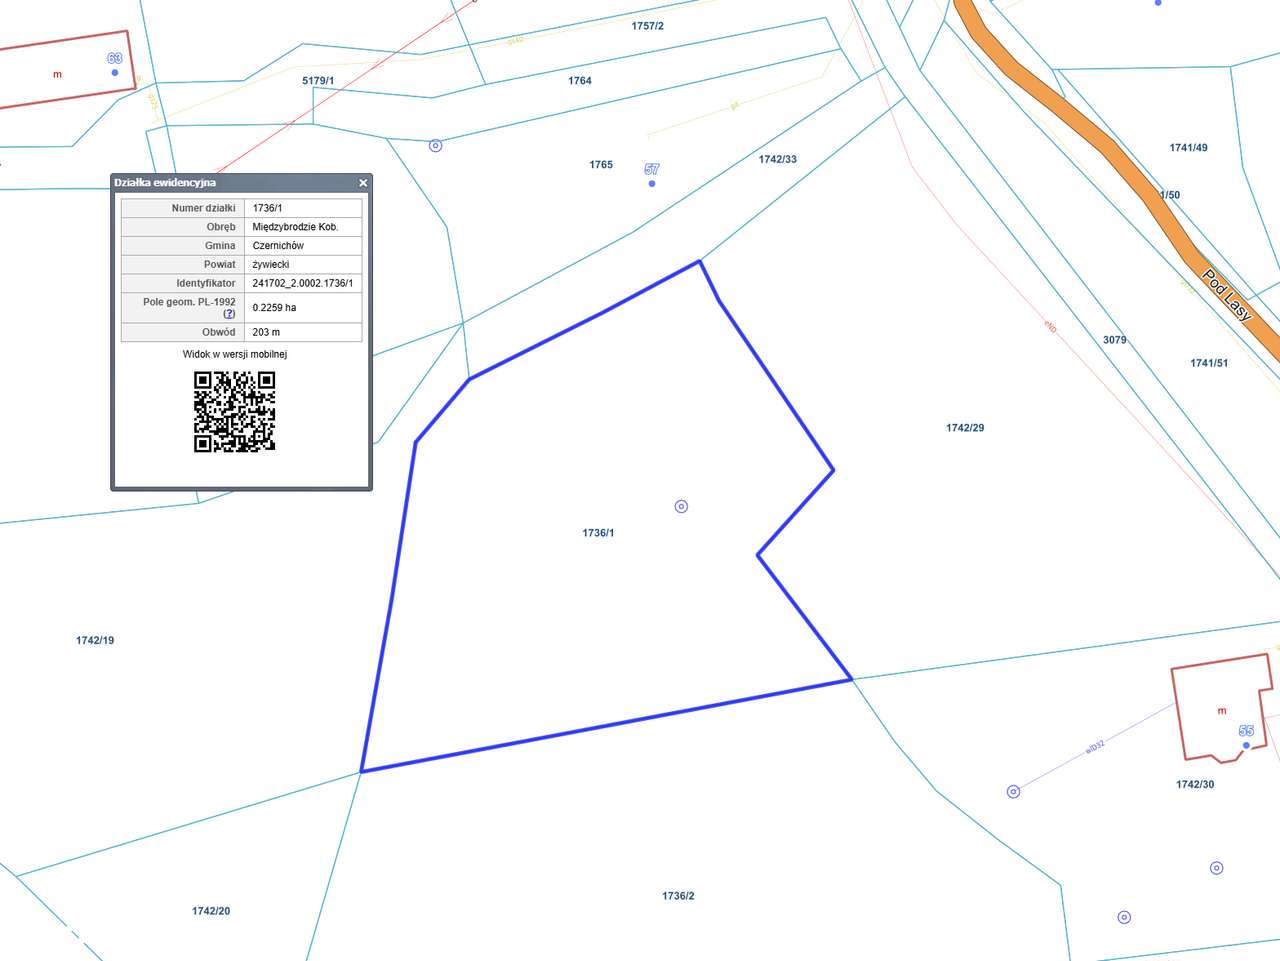Click parcel label 1742/29
The image size is (1280, 961).
(965, 428)
